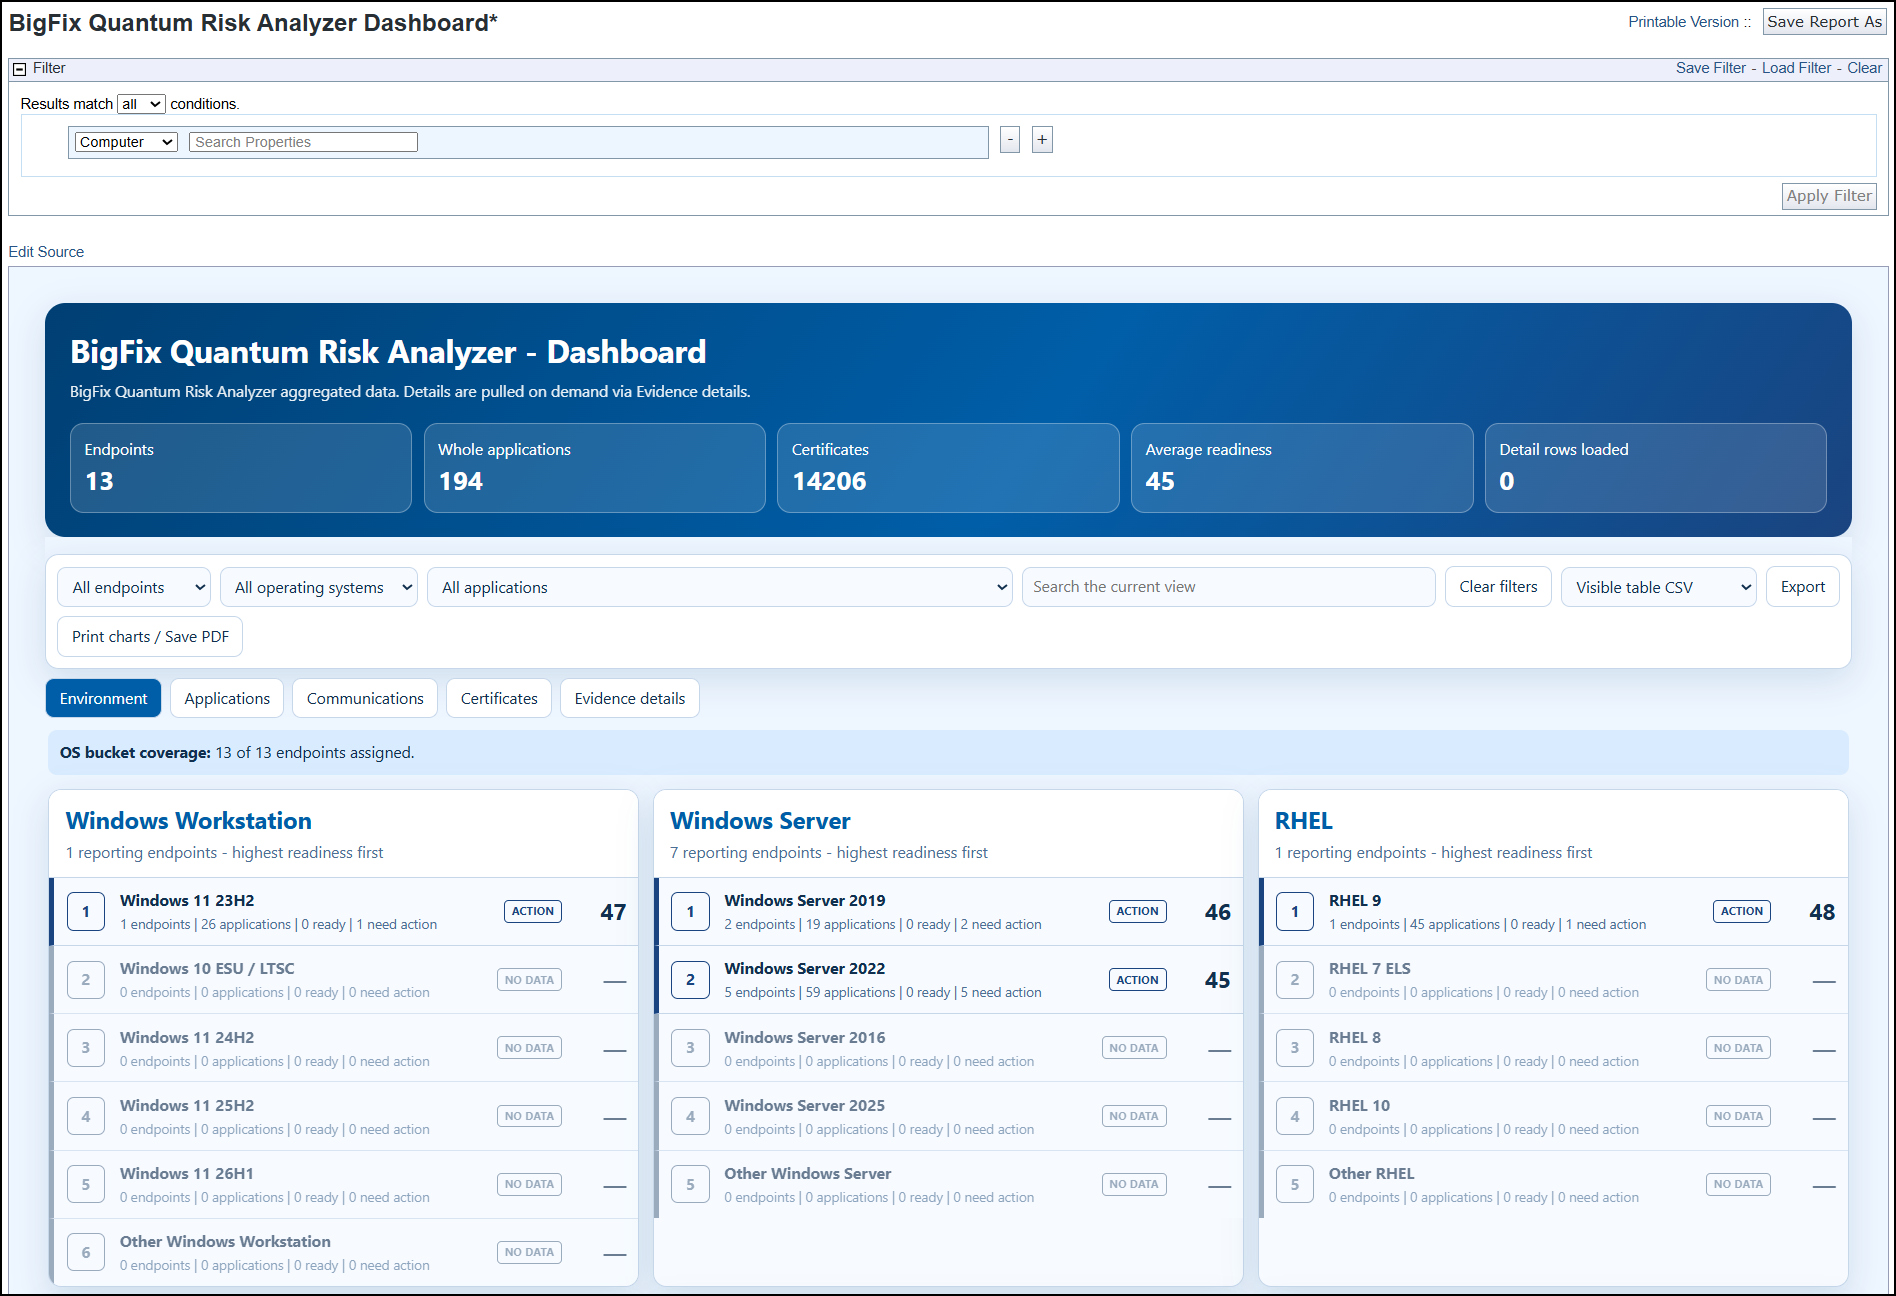The image size is (1896, 1296).
Task: Switch to the Applications tab
Action: 227,698
